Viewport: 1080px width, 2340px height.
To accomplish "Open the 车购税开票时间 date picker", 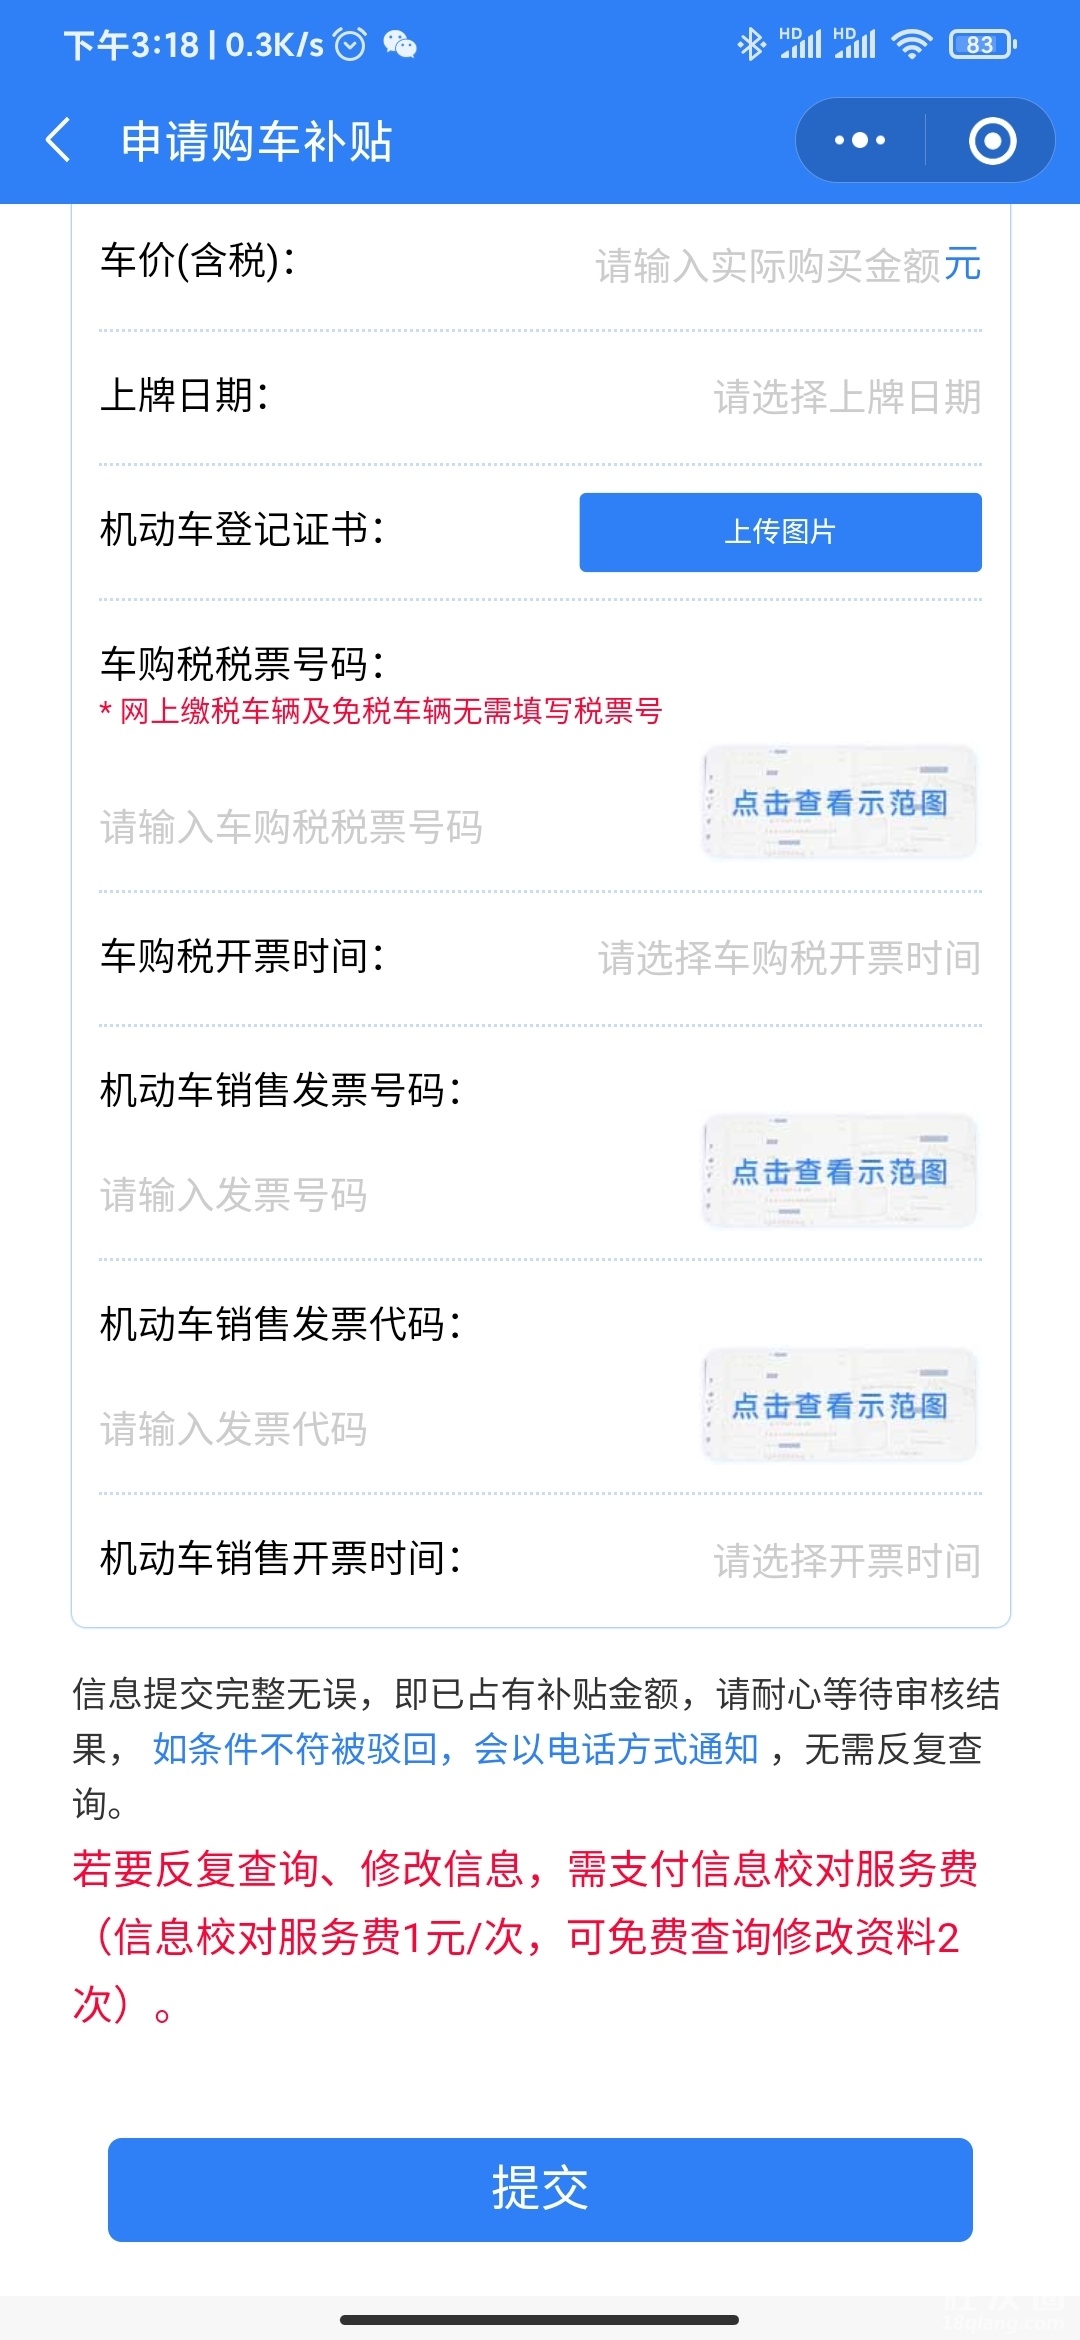I will point(788,958).
